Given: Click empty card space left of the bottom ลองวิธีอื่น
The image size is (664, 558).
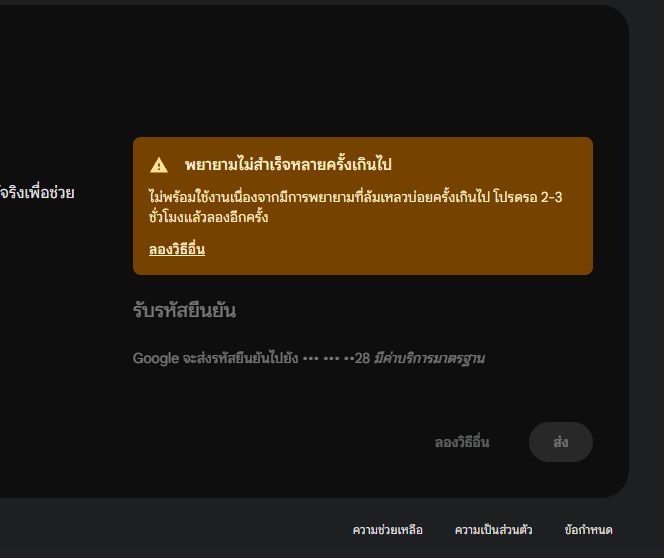Looking at the screenshot, I should [275, 442].
